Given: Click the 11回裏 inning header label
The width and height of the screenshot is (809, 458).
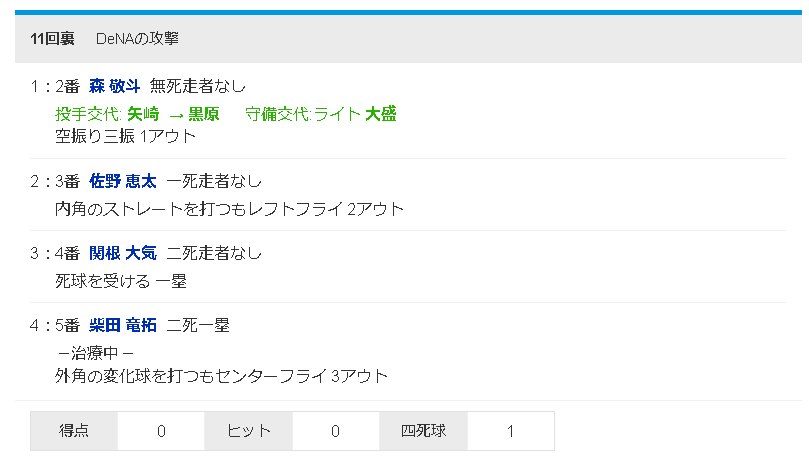Looking at the screenshot, I should coord(52,39).
